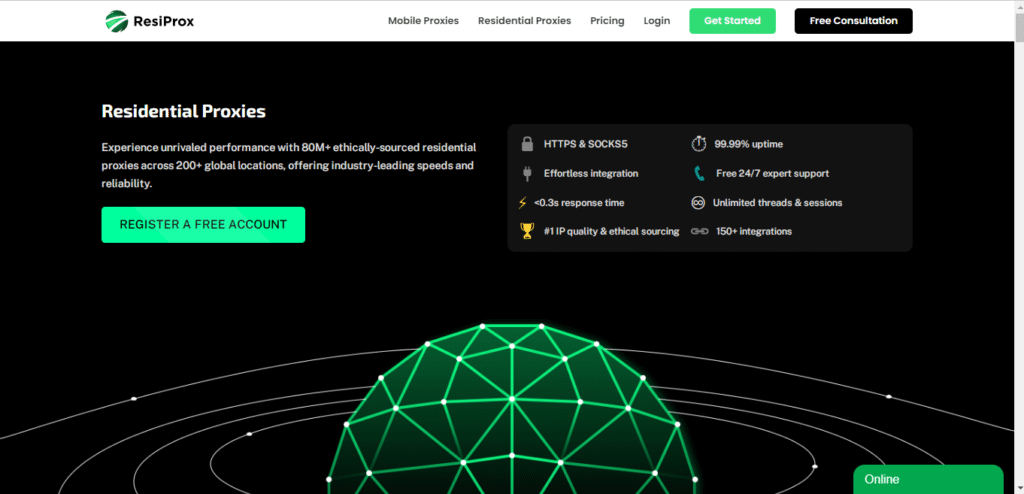Click the trophy icon beside #1 IP quality

[x=528, y=231]
